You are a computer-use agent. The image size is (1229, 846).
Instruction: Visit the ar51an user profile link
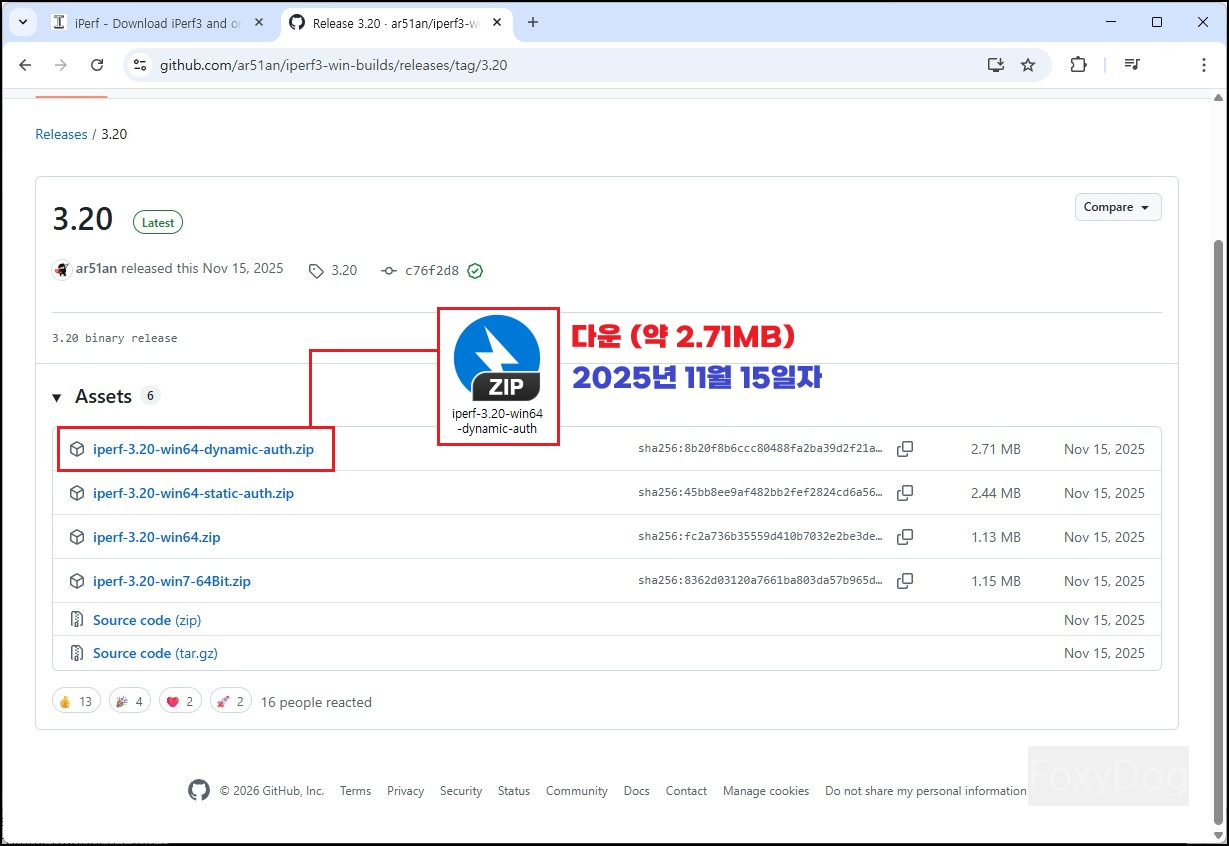96,269
